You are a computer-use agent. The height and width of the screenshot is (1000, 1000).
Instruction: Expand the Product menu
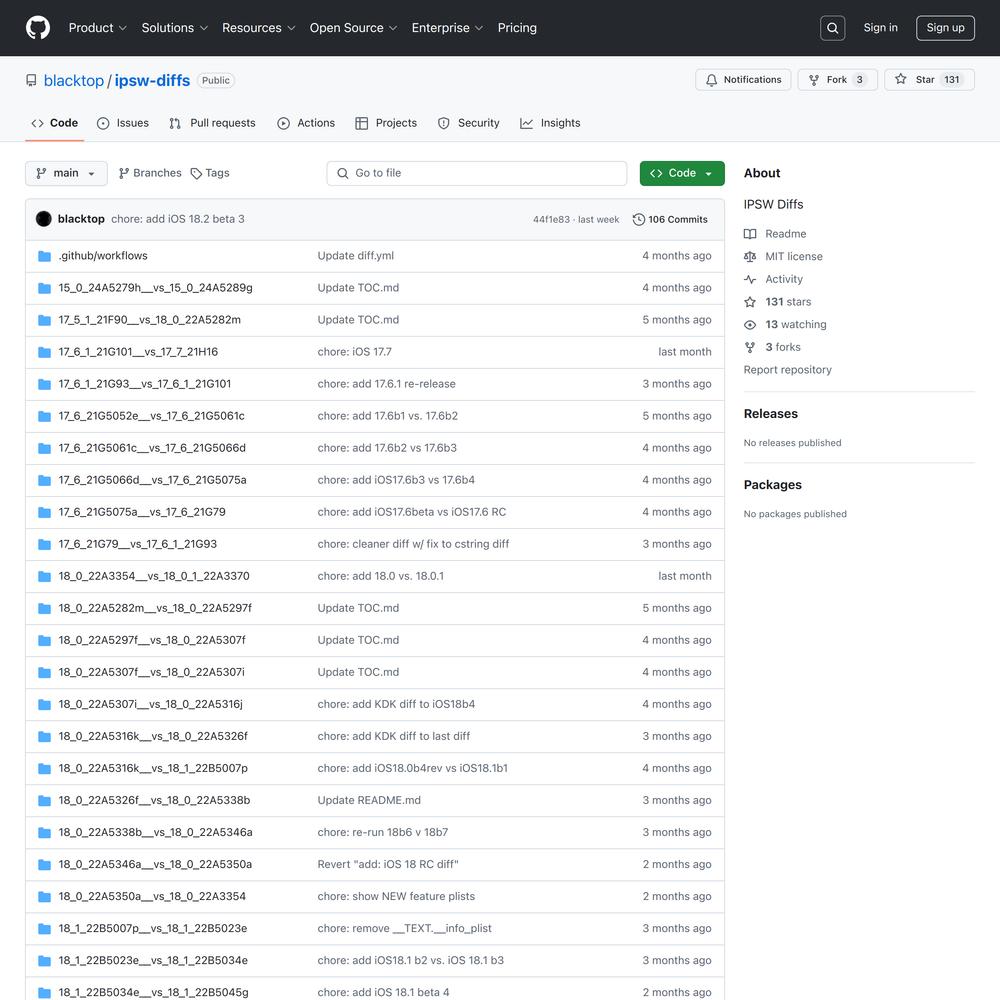(x=98, y=28)
